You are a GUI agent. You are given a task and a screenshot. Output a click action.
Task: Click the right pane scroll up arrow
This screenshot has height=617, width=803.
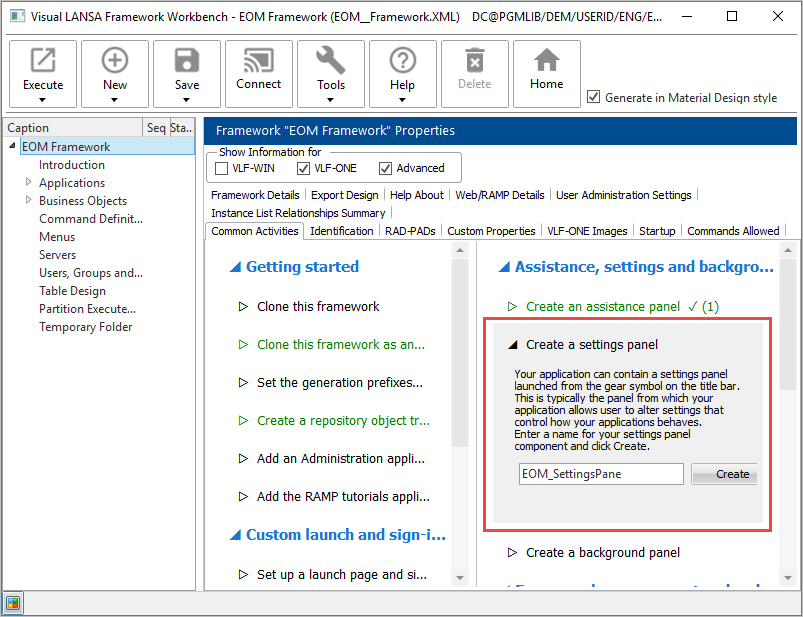[x=788, y=250]
